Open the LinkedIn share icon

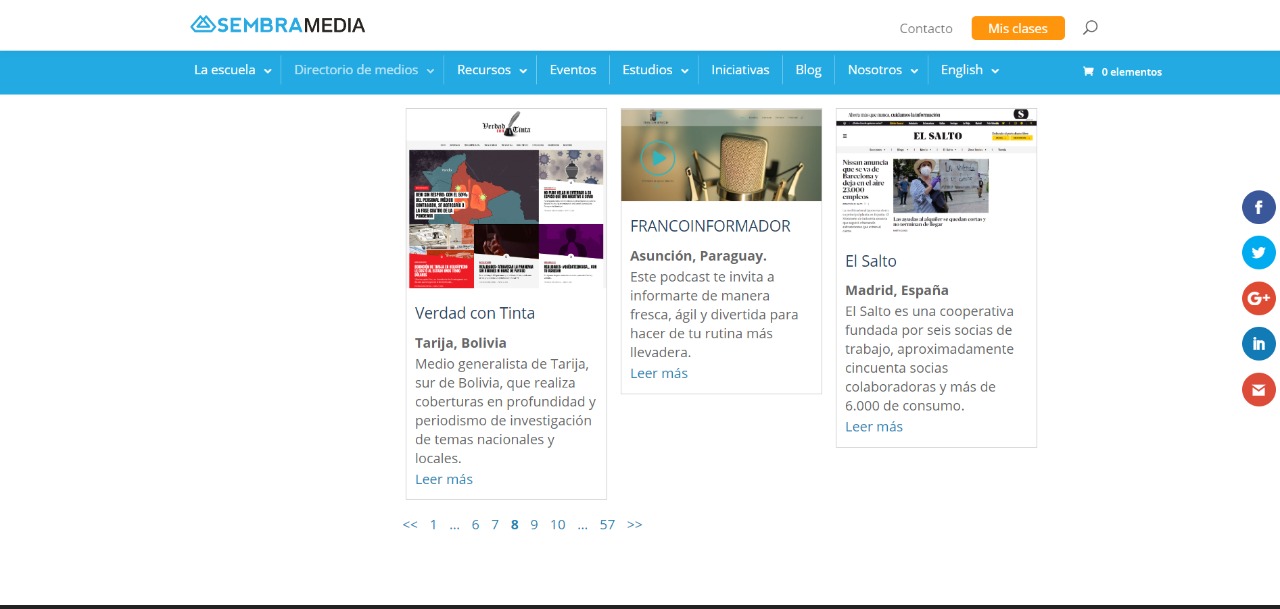click(x=1258, y=343)
